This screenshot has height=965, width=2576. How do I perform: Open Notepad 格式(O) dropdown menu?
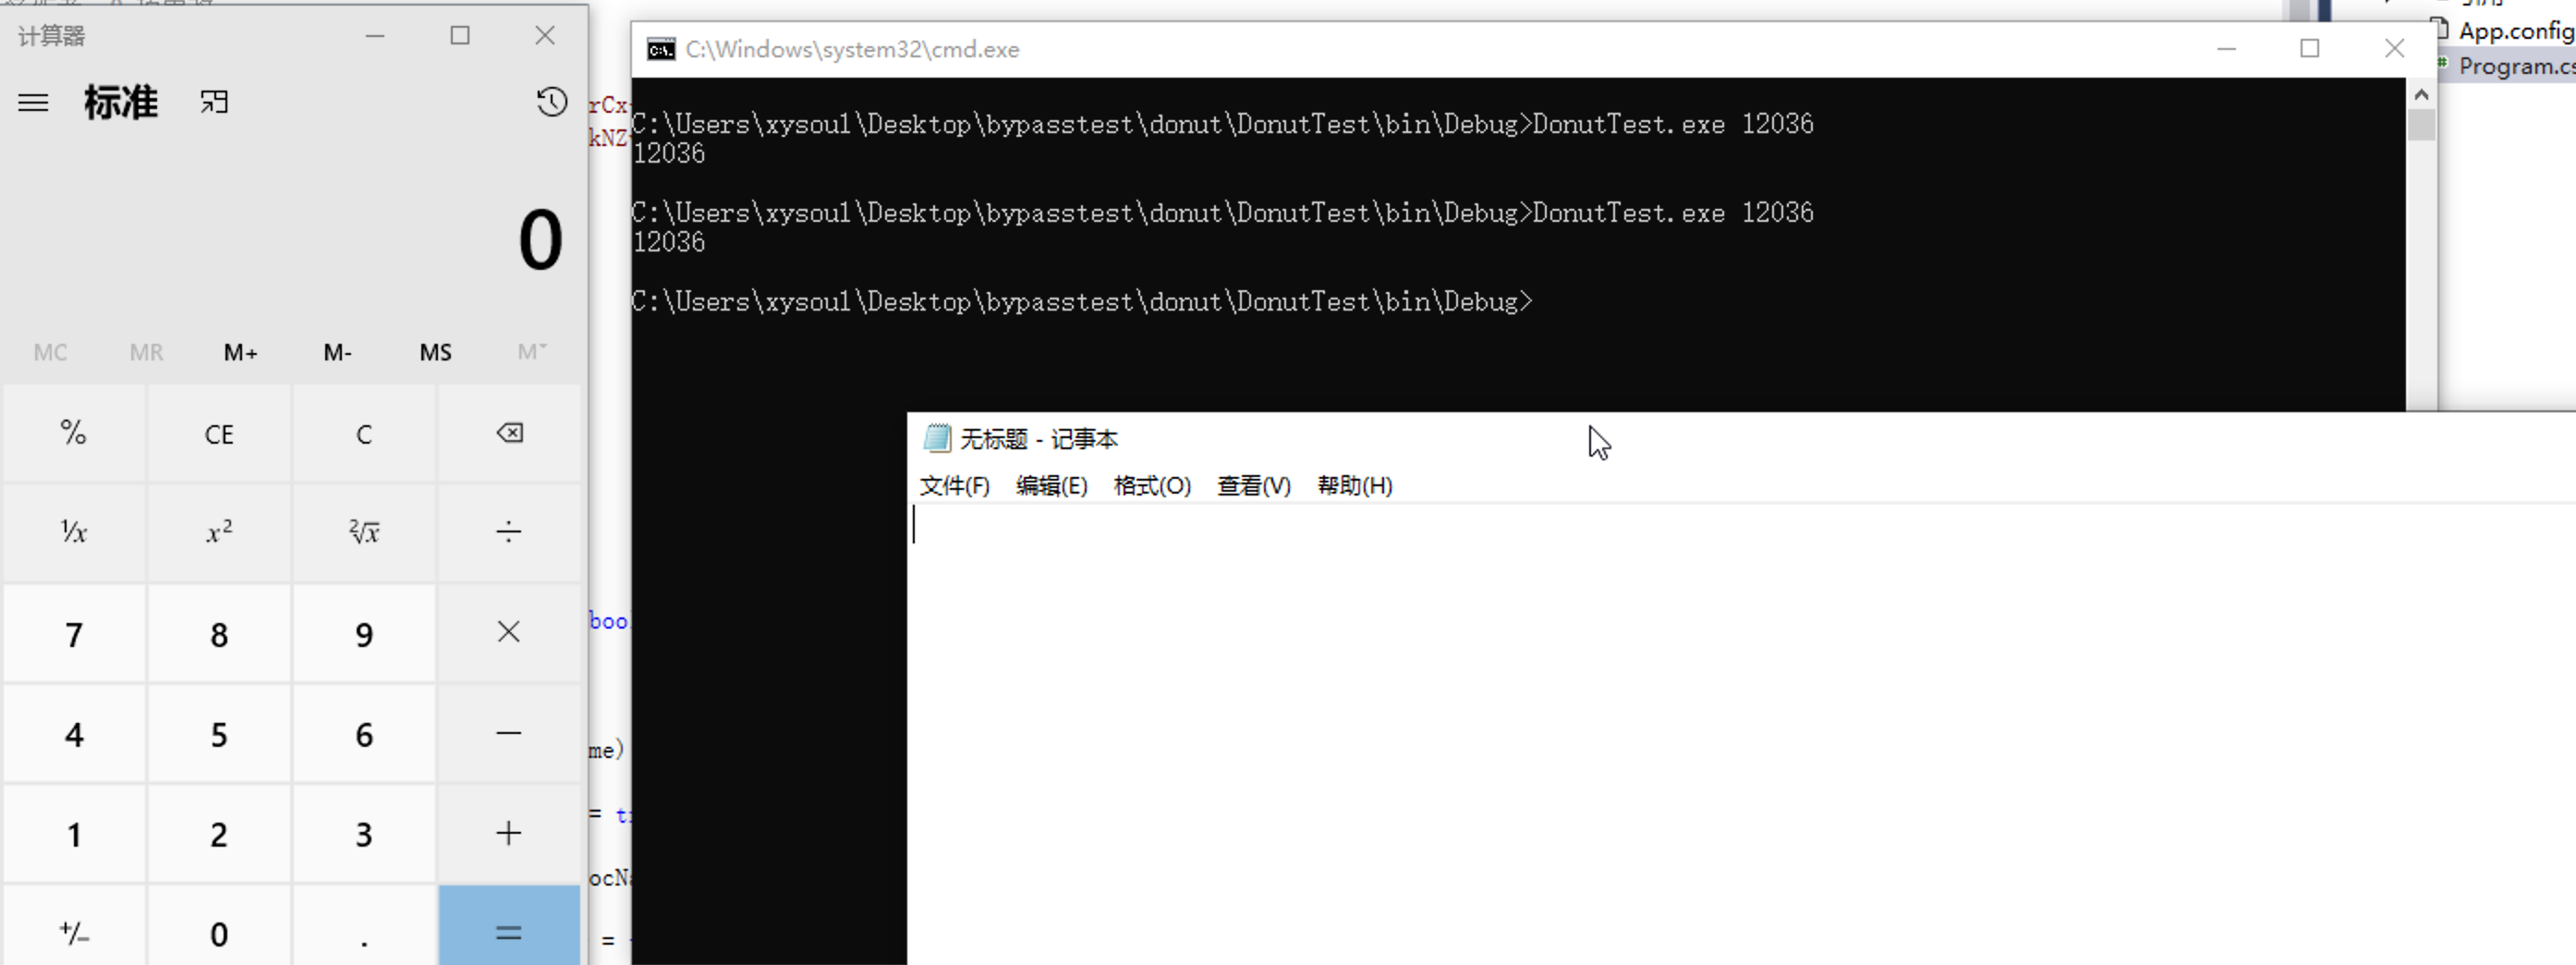pos(1152,486)
